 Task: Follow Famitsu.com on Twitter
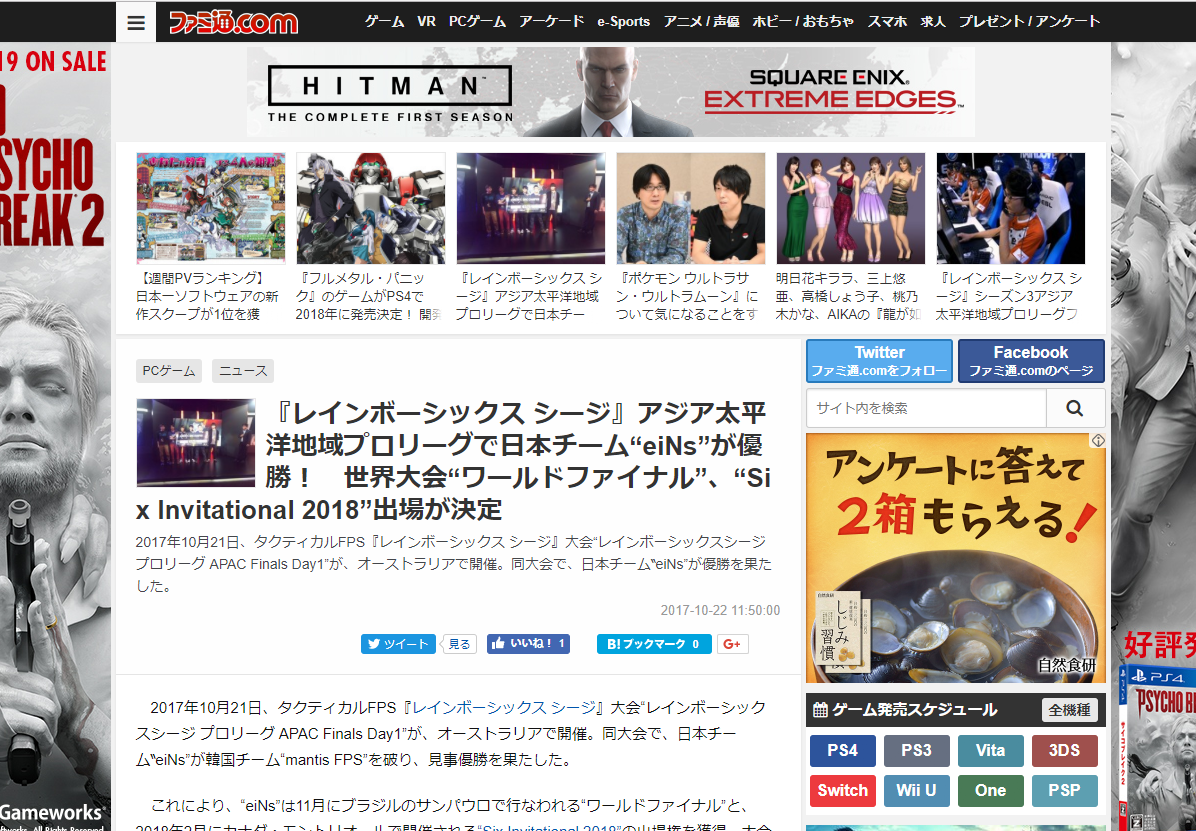(x=879, y=361)
